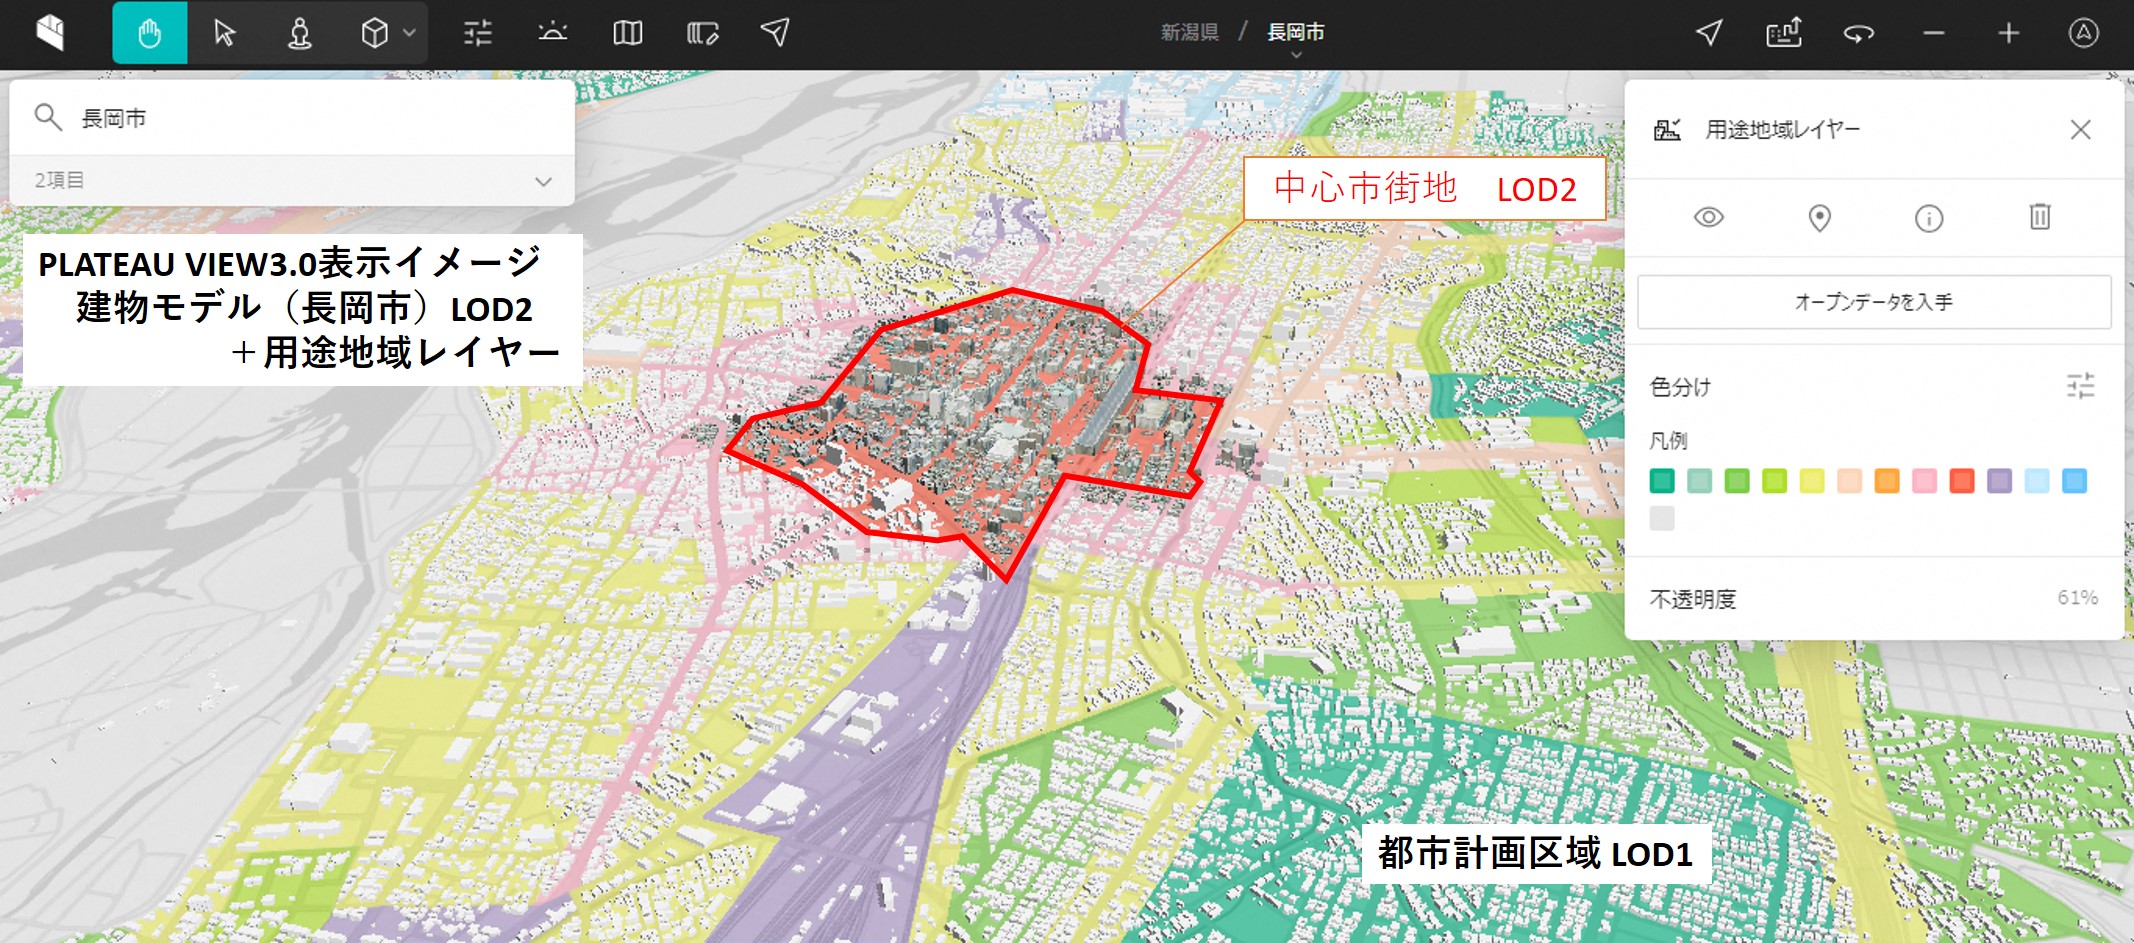The width and height of the screenshot is (2134, 943).
Task: Select the orange legend swatch
Action: pos(1887,481)
